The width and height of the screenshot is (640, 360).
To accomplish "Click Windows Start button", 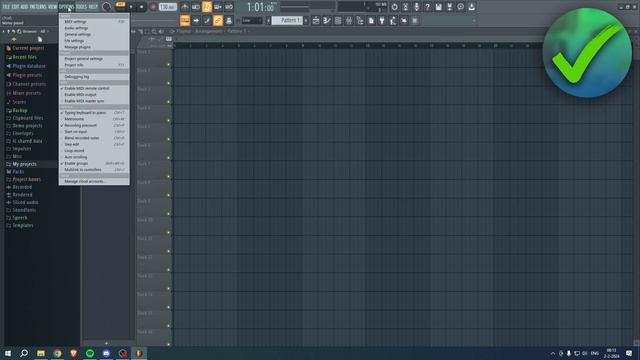I will coord(8,353).
